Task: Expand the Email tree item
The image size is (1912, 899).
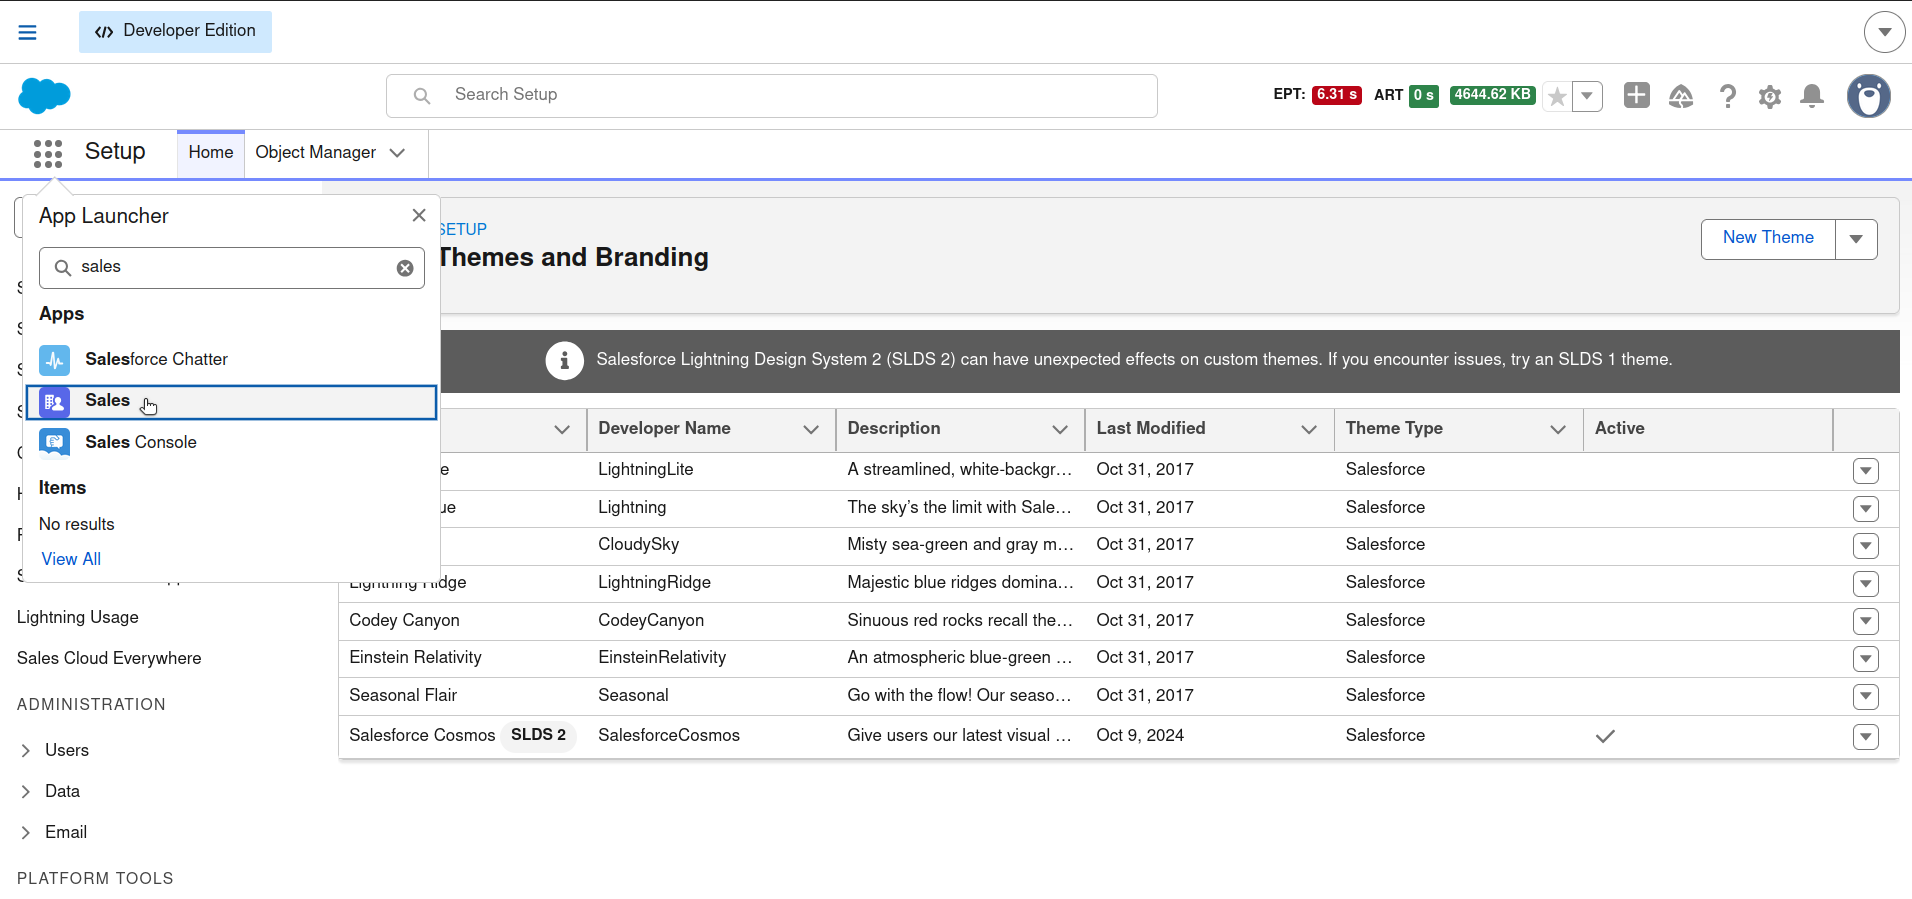Action: click(26, 833)
